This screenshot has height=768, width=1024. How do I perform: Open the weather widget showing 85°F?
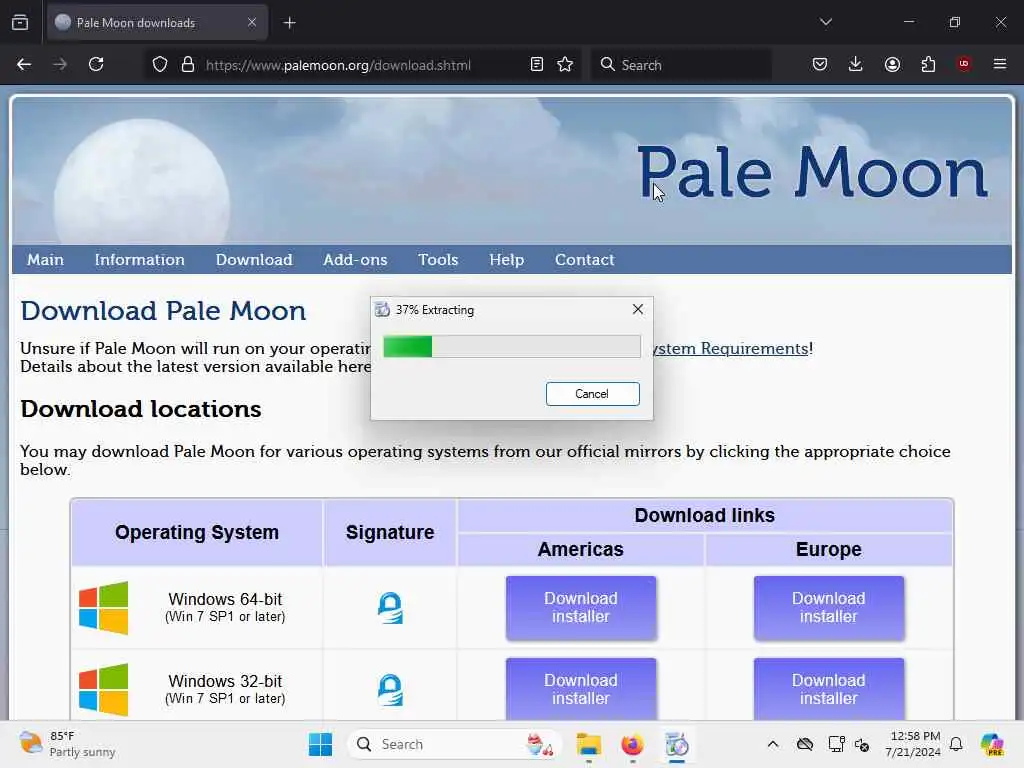67,744
